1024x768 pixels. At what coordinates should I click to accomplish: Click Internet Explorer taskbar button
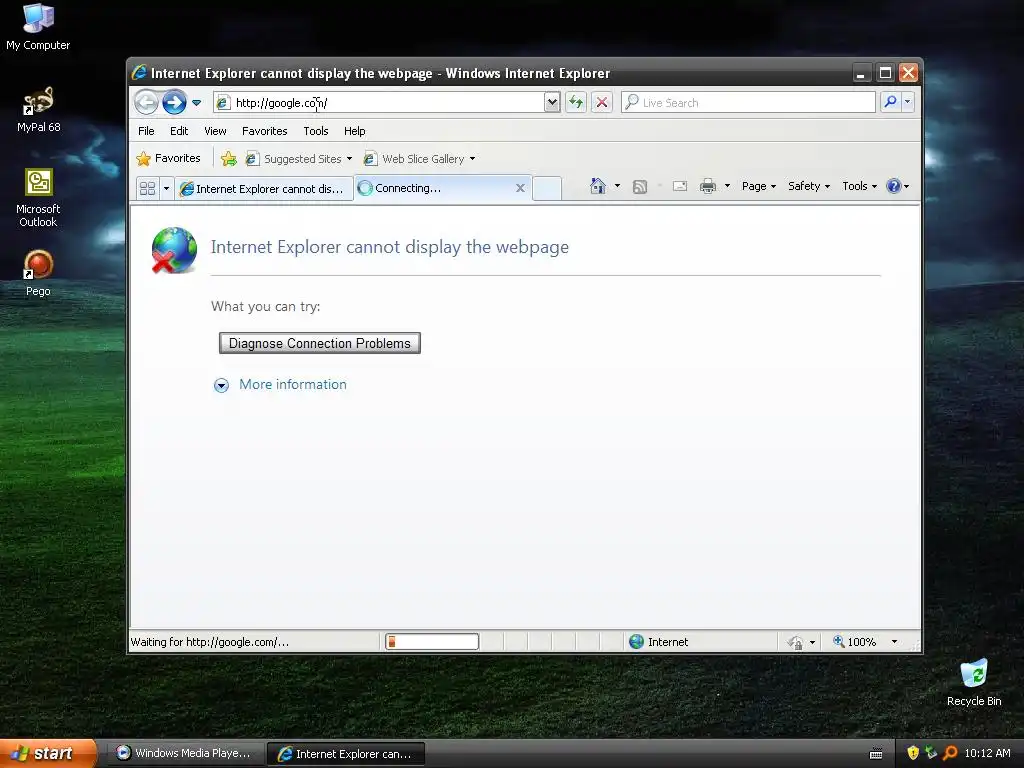[346, 754]
